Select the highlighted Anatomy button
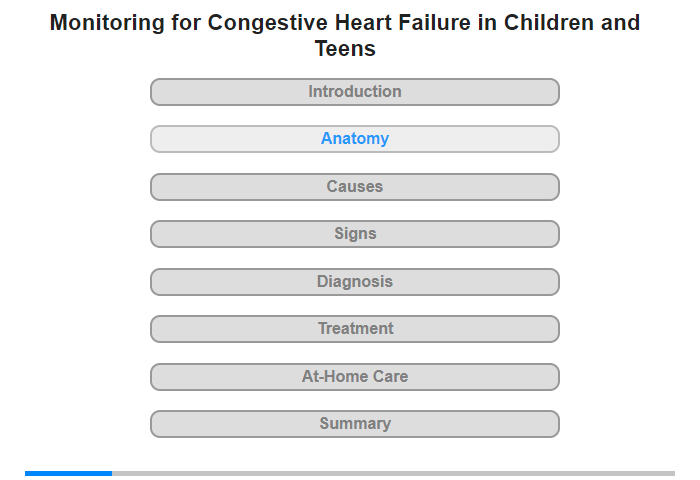The image size is (700, 480). 354,139
